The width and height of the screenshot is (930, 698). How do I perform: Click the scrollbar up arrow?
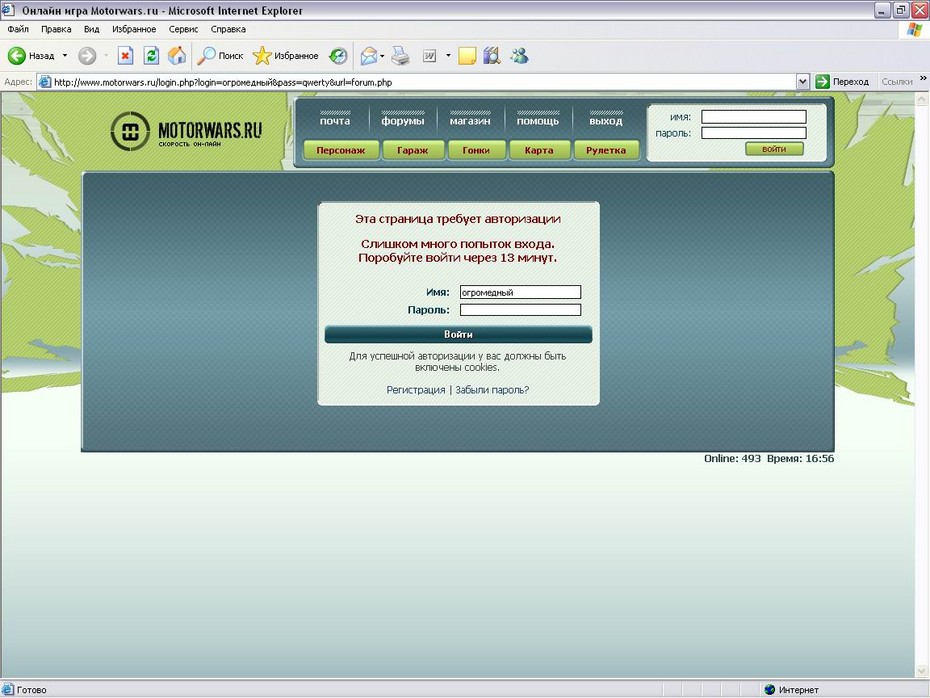point(922,99)
